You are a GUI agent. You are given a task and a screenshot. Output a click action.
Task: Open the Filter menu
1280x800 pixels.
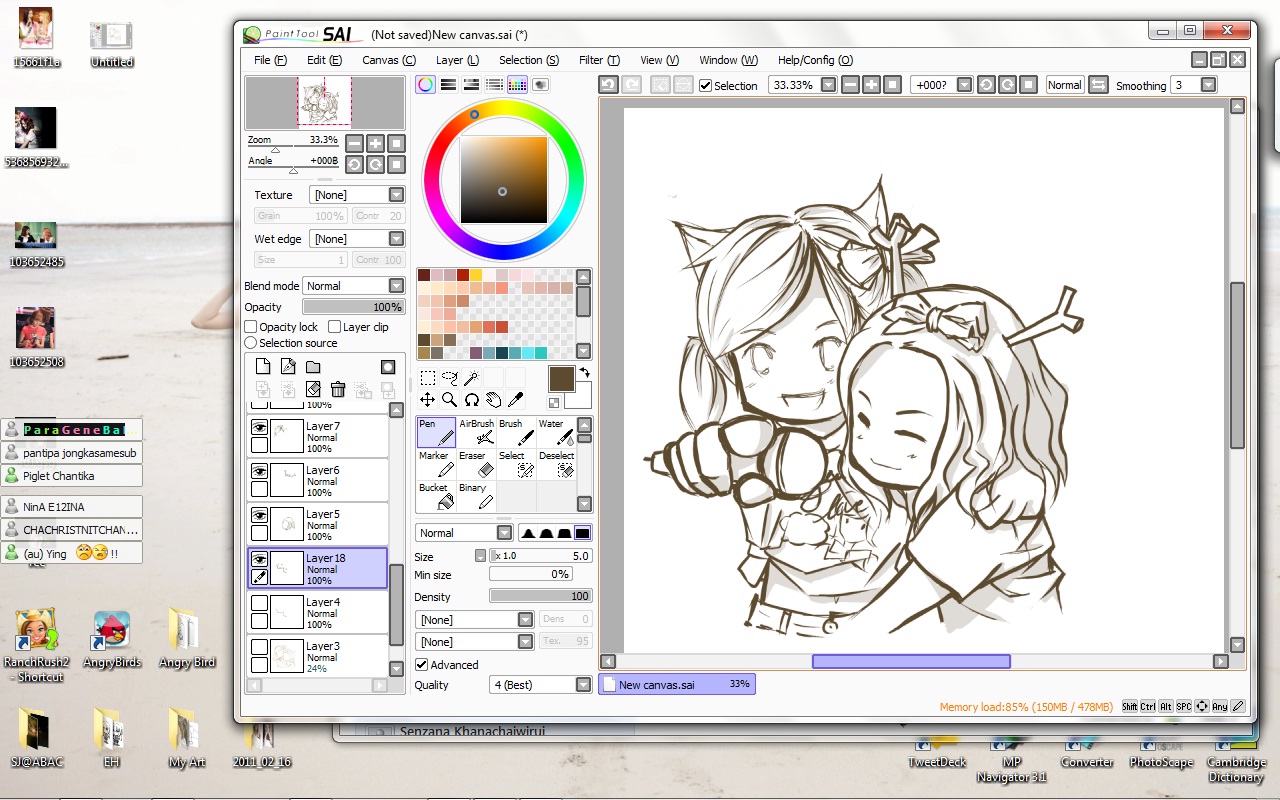(599, 60)
